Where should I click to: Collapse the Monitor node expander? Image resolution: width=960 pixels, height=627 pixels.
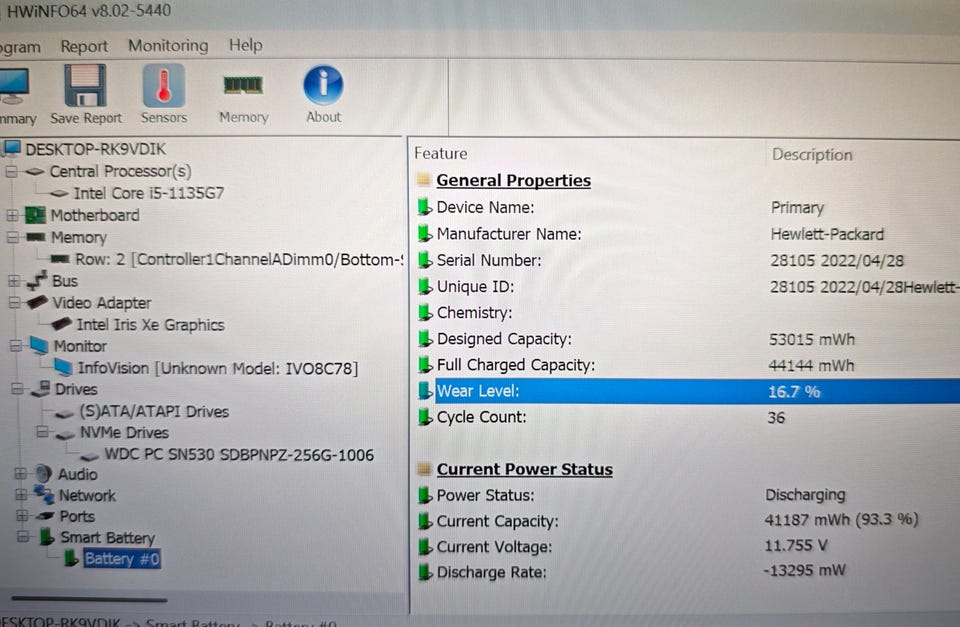point(16,347)
